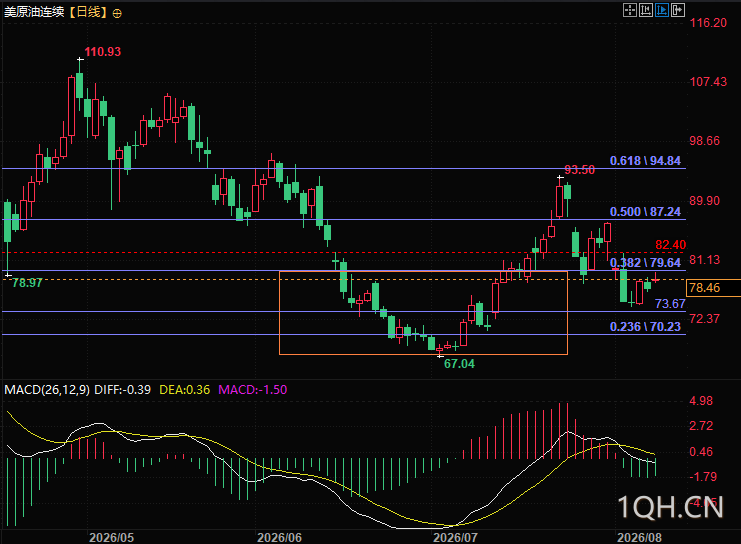Click the 78.97 low price marker
This screenshot has width=741, height=544.
27,283
